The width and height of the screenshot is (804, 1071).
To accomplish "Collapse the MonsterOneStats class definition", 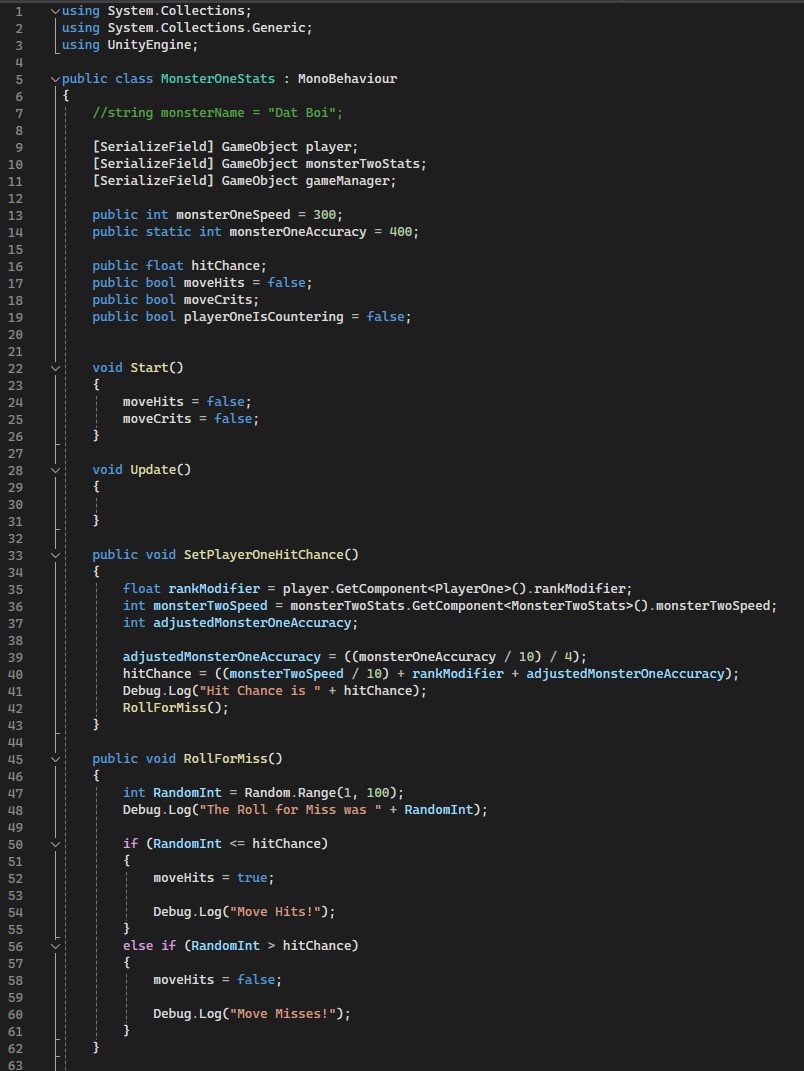I will click(55, 79).
